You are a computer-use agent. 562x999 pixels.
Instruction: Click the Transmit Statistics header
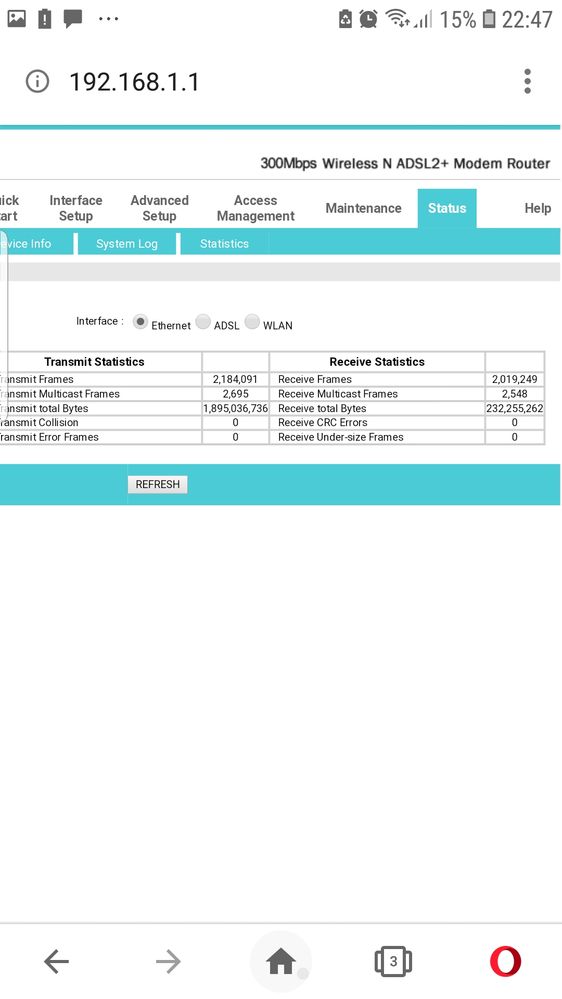click(94, 361)
